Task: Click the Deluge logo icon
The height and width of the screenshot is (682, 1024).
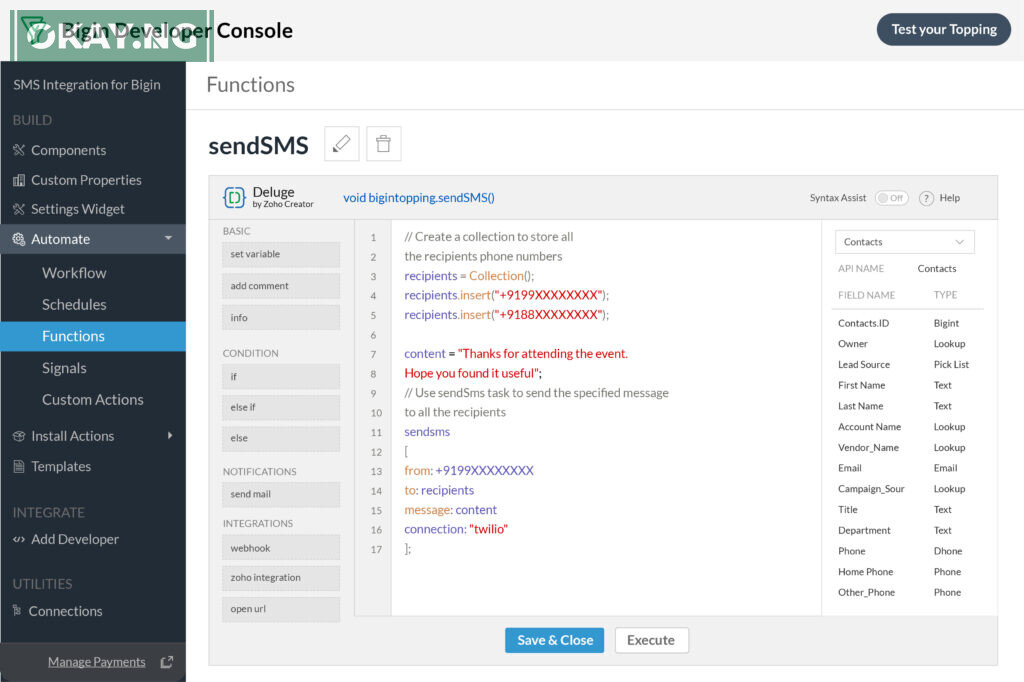Action: (x=234, y=198)
